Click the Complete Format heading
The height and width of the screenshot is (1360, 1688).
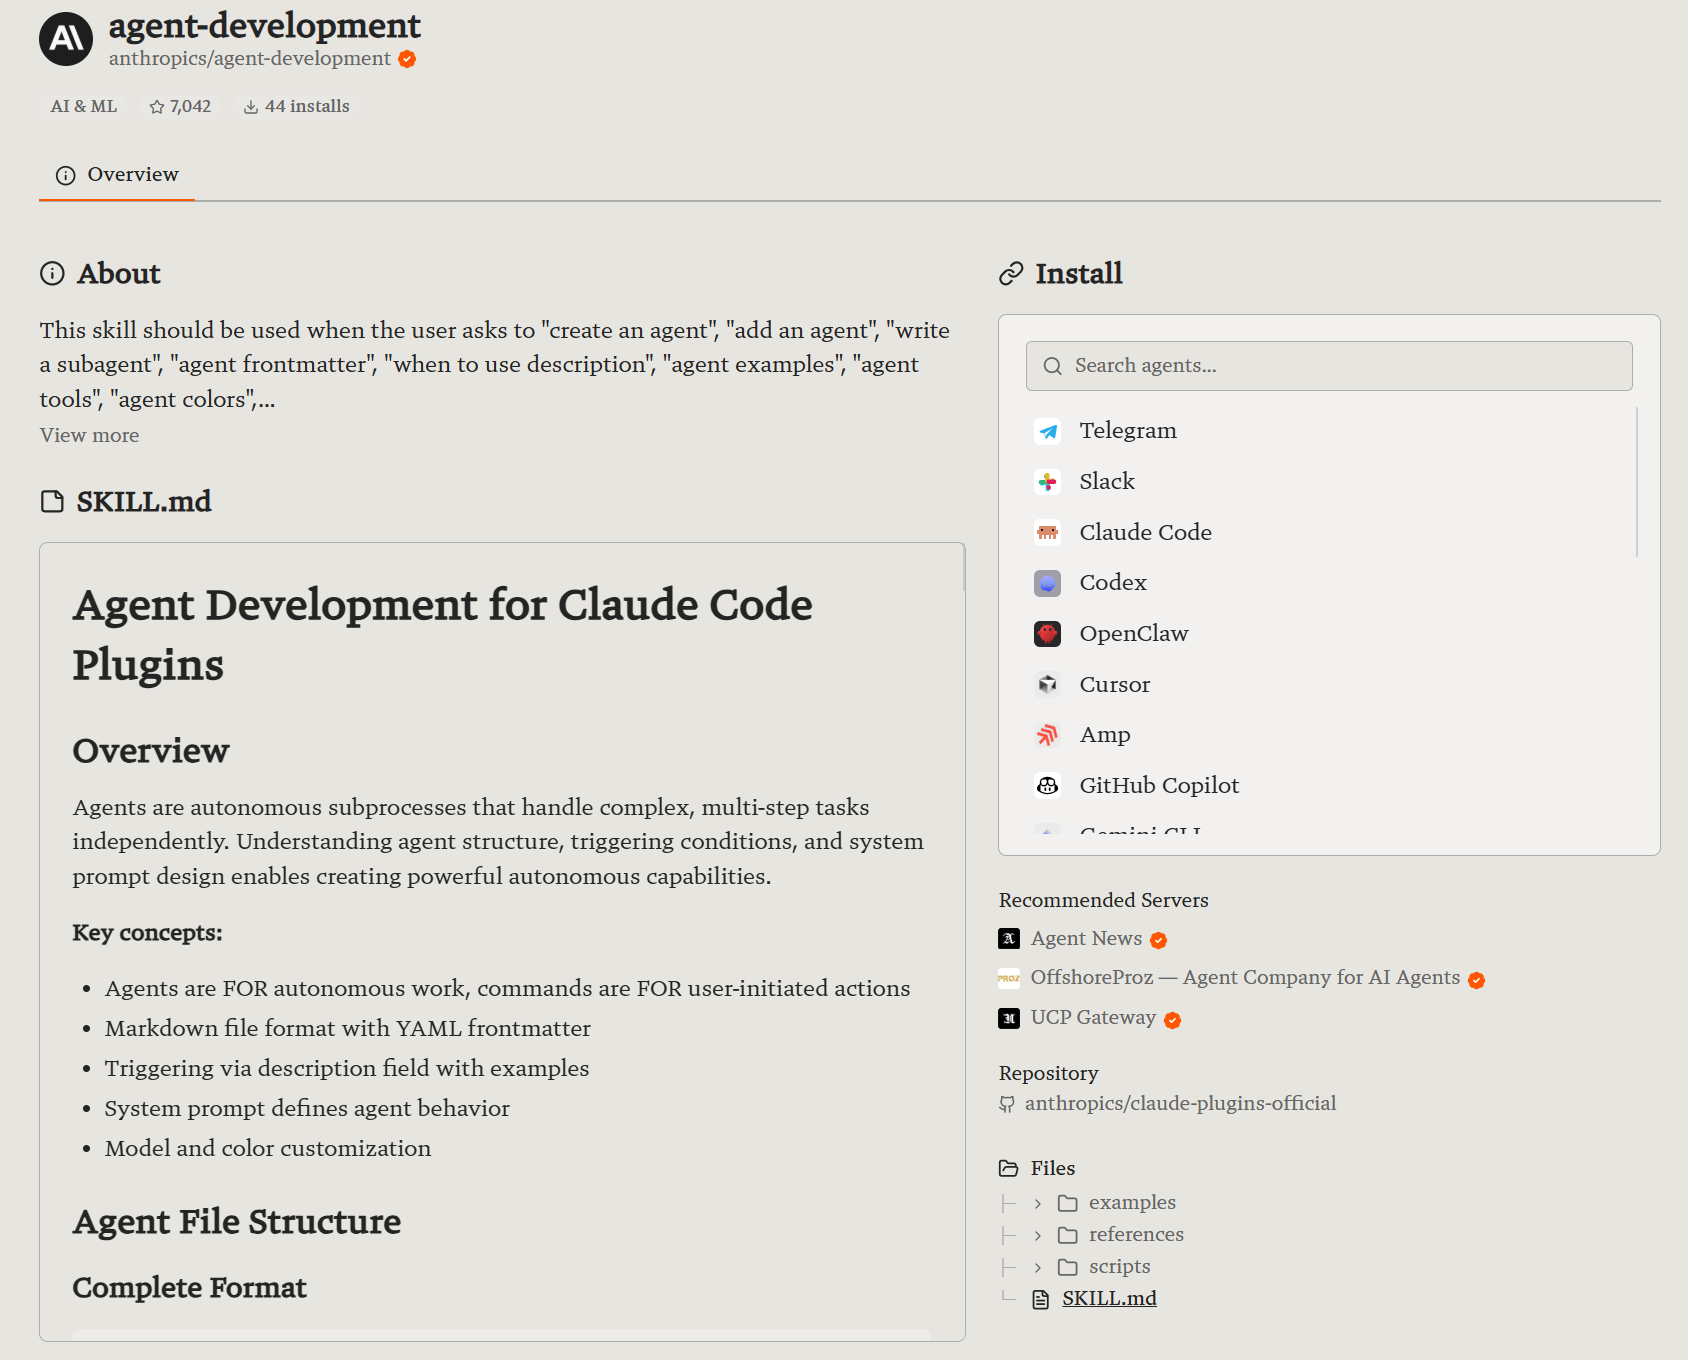(x=190, y=1288)
